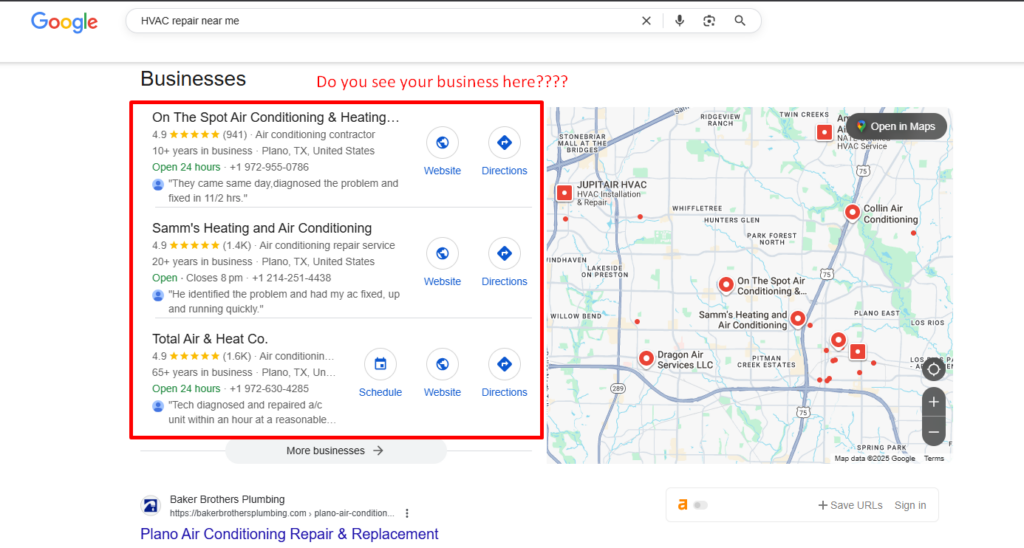Screen dimensions: 1024x548
Task: Click phone number +1 214-251-4438
Action: [x=291, y=278]
